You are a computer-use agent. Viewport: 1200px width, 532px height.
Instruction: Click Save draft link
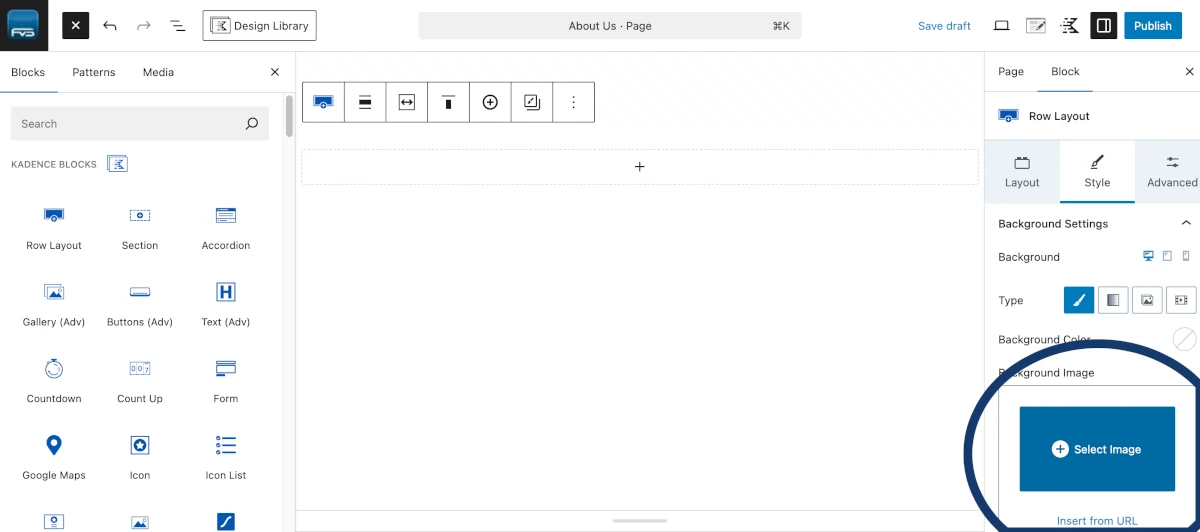(944, 26)
